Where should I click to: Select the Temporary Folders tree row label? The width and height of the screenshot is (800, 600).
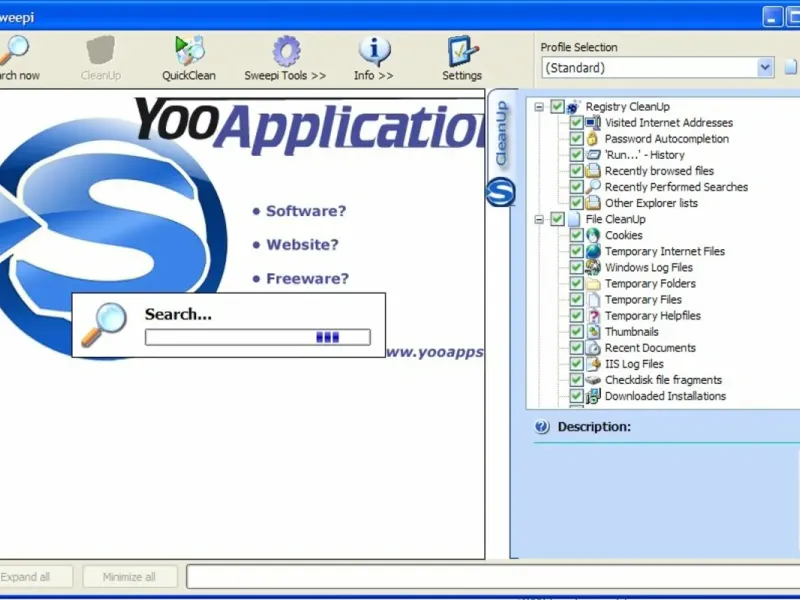650,284
